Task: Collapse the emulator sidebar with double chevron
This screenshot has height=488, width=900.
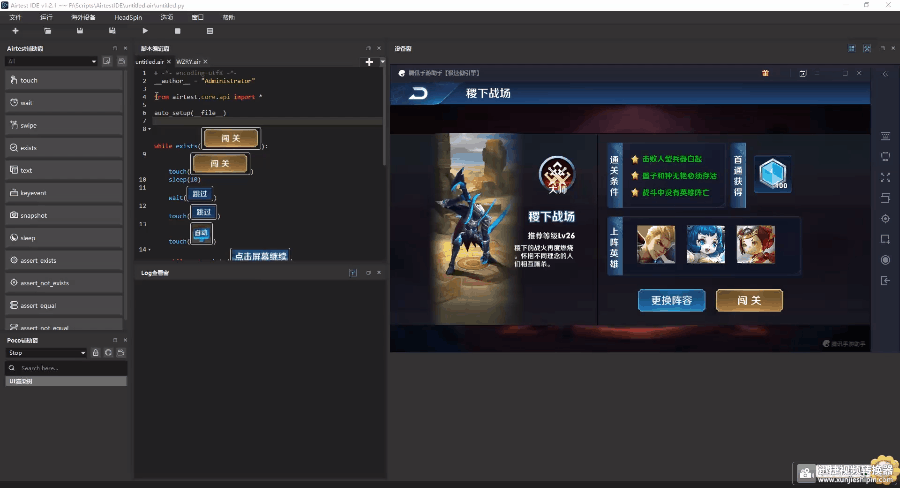Action: pyautogui.click(x=885, y=73)
